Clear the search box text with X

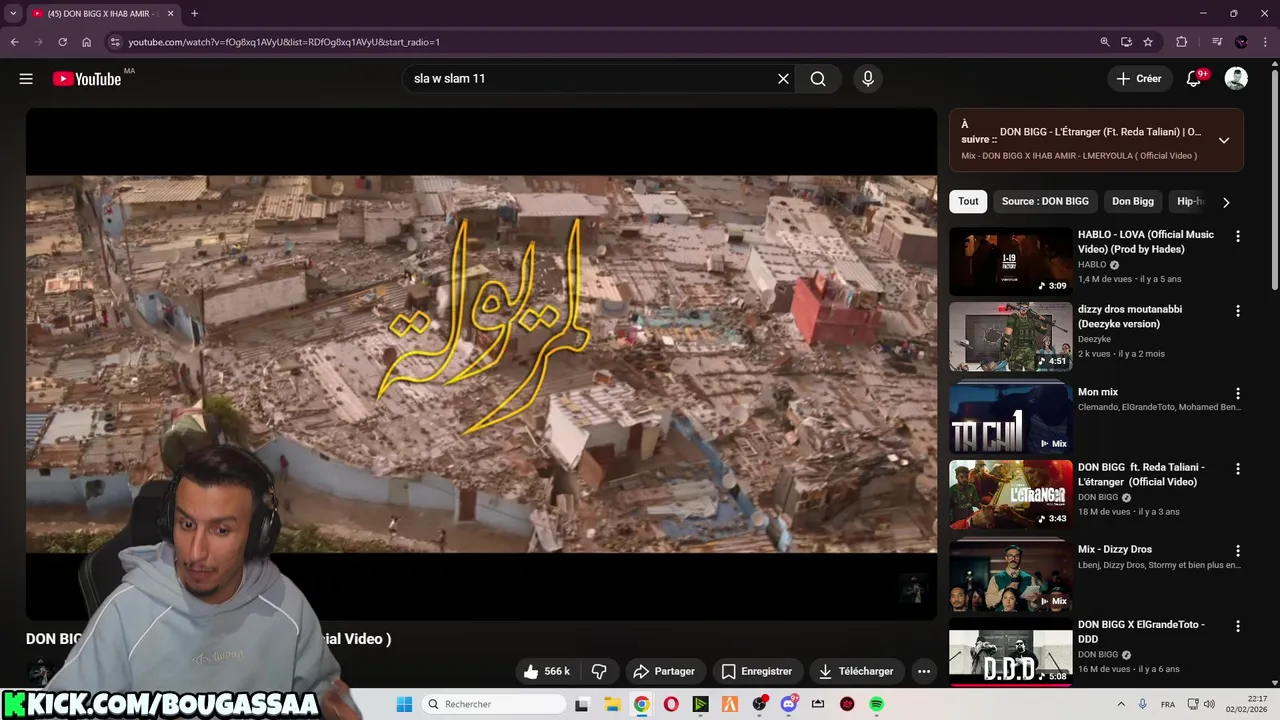click(x=784, y=79)
